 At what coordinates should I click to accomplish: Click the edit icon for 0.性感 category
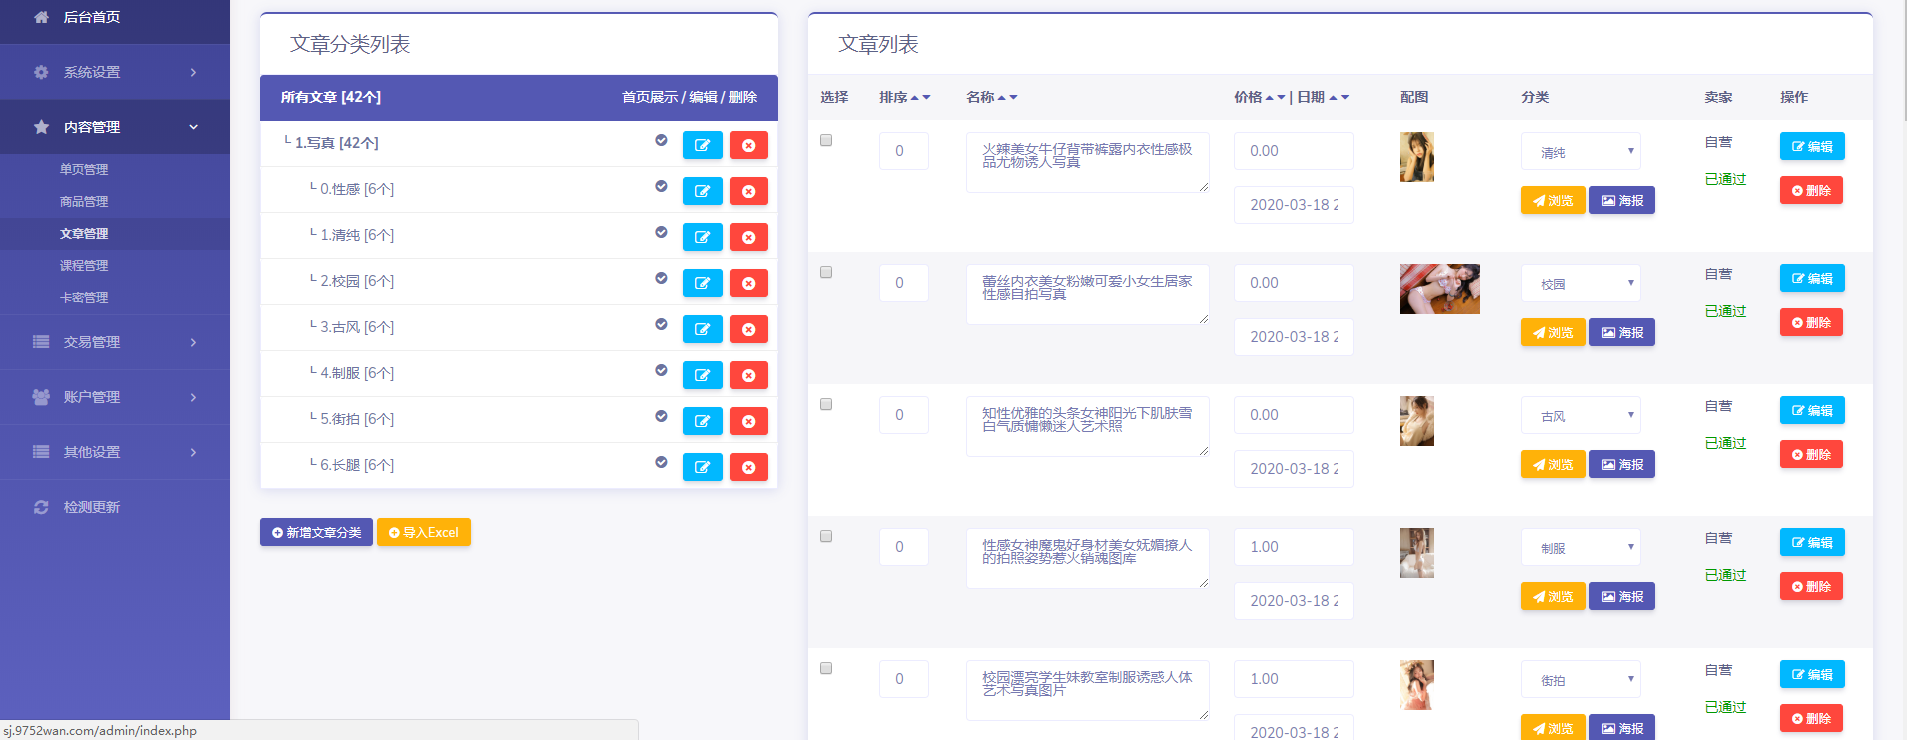703,191
